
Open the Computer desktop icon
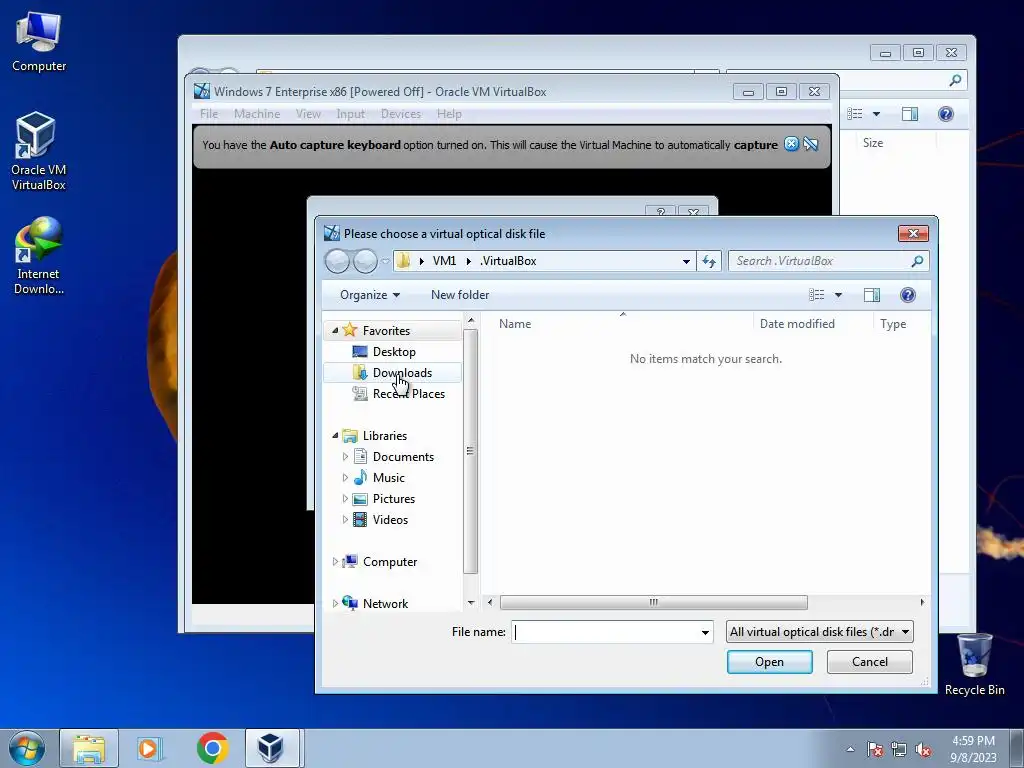coord(39,41)
